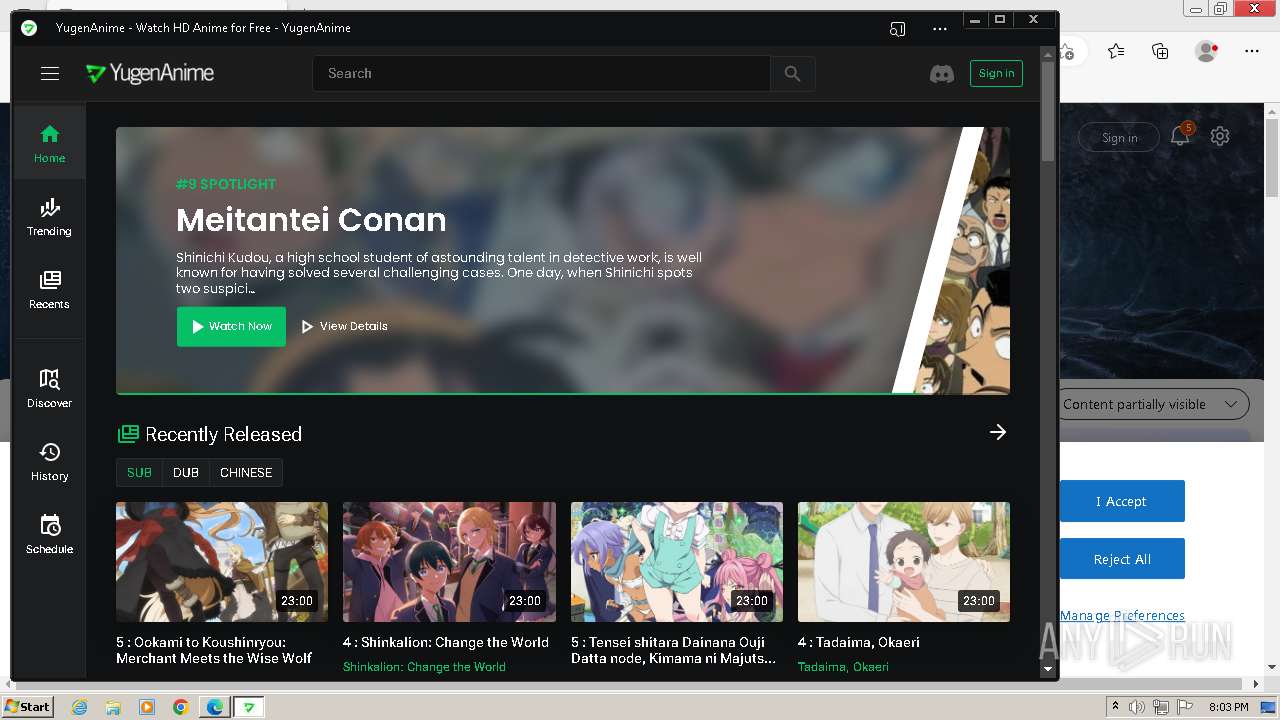The height and width of the screenshot is (720, 1280).
Task: Open the app window's three-dot menu
Action: coord(939,29)
